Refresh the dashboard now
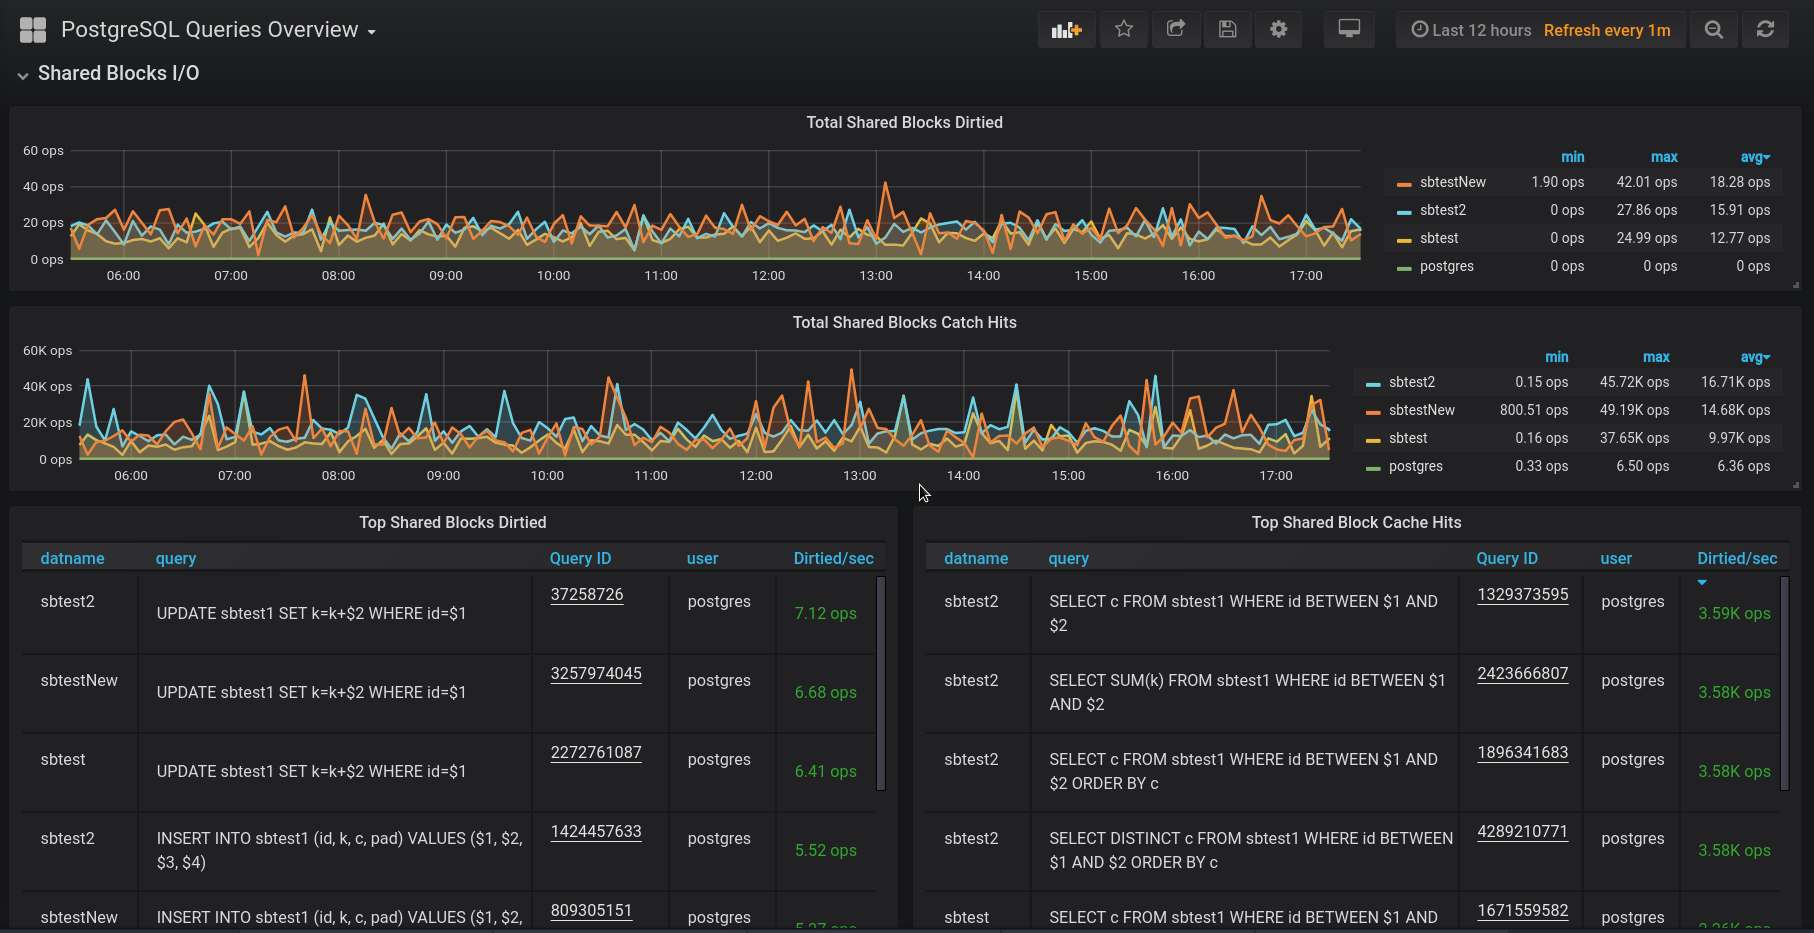This screenshot has height=933, width=1814. pyautogui.click(x=1765, y=30)
